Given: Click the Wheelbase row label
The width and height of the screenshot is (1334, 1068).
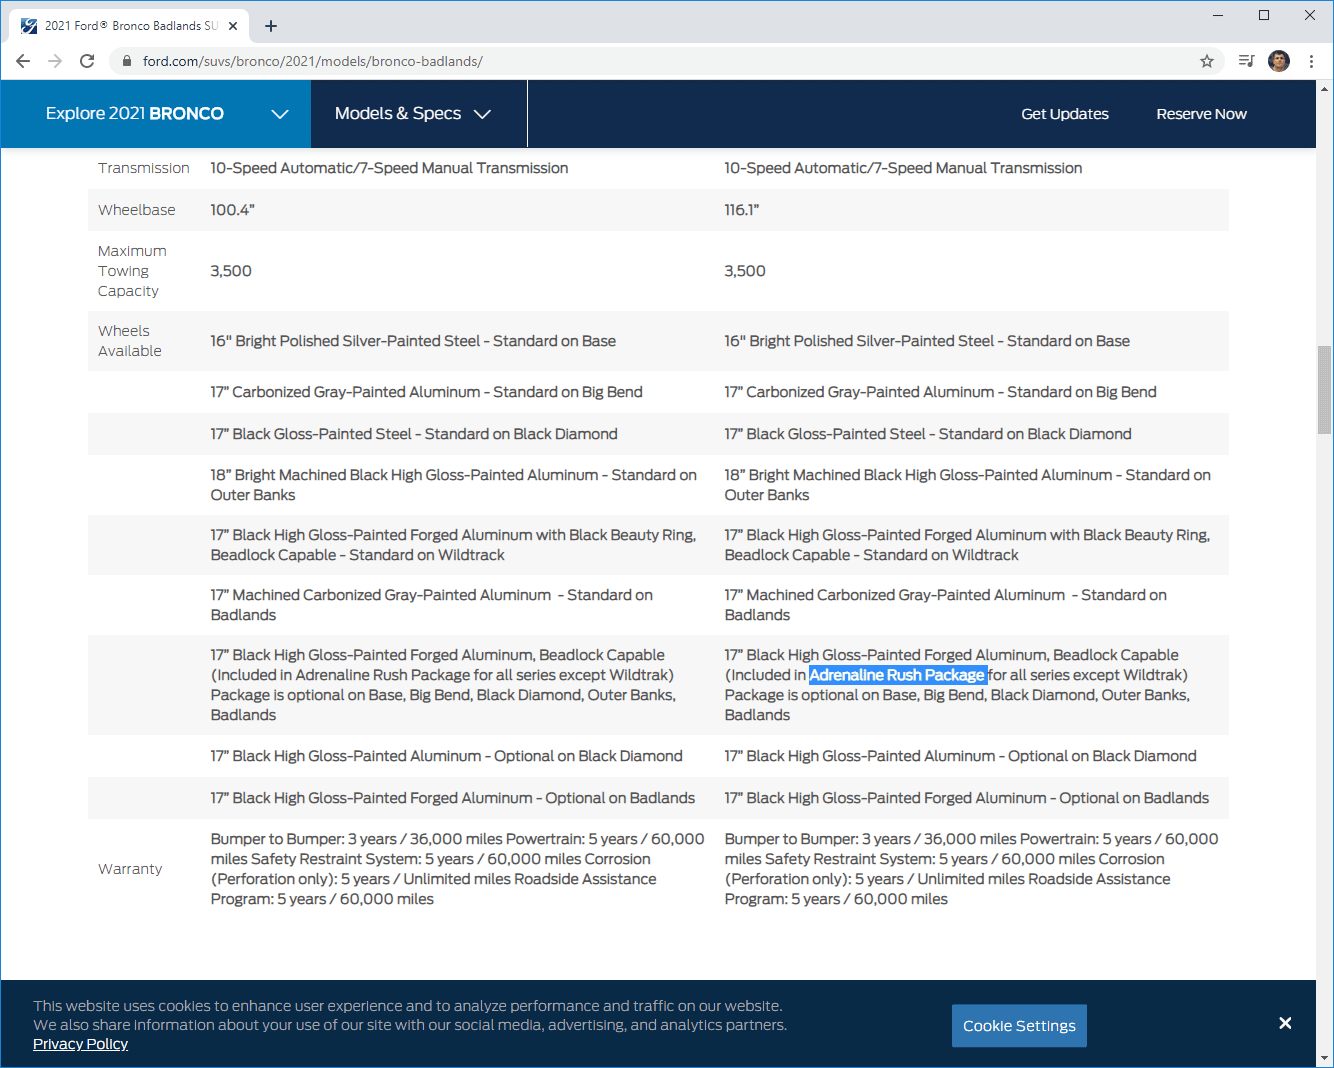Looking at the screenshot, I should point(137,210).
